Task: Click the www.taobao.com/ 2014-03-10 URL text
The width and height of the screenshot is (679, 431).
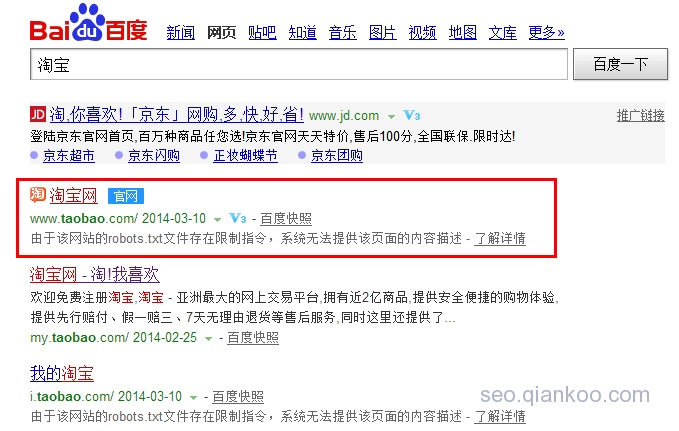Action: click(x=118, y=218)
